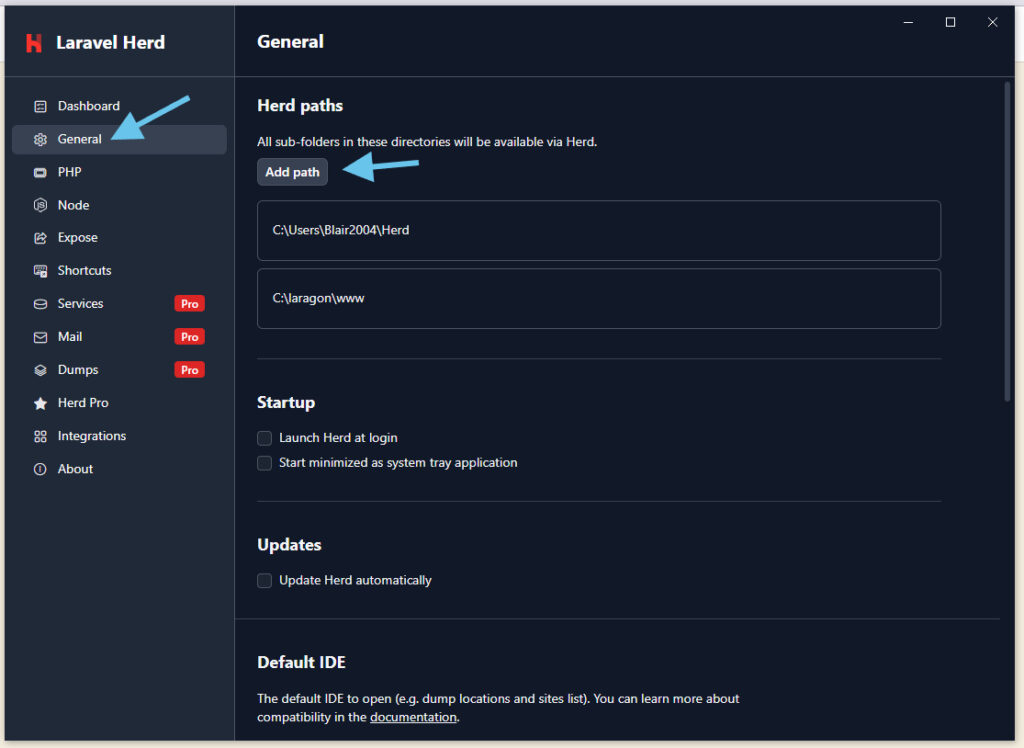Open the Shortcuts page
Image resolution: width=1024 pixels, height=748 pixels.
(x=120, y=270)
